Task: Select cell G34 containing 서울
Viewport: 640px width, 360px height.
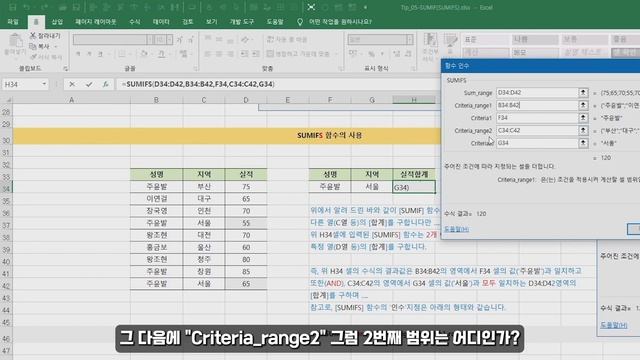Action: click(372, 187)
